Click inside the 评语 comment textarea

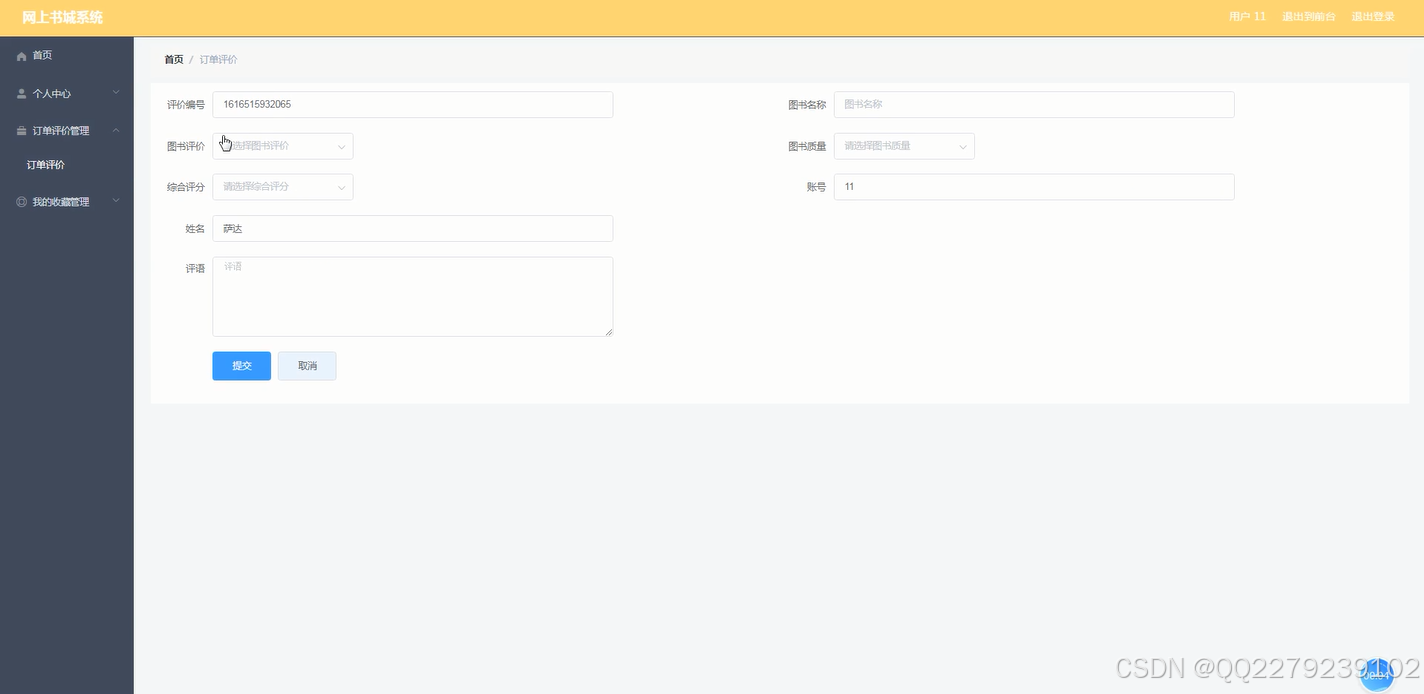(x=412, y=296)
